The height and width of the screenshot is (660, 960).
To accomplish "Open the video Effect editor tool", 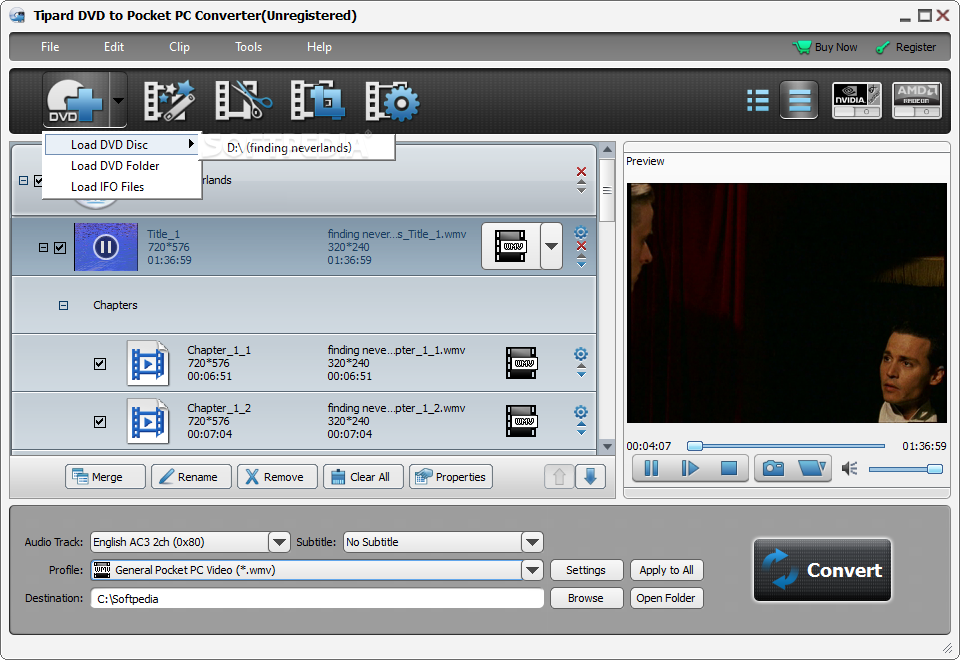I will click(169, 100).
